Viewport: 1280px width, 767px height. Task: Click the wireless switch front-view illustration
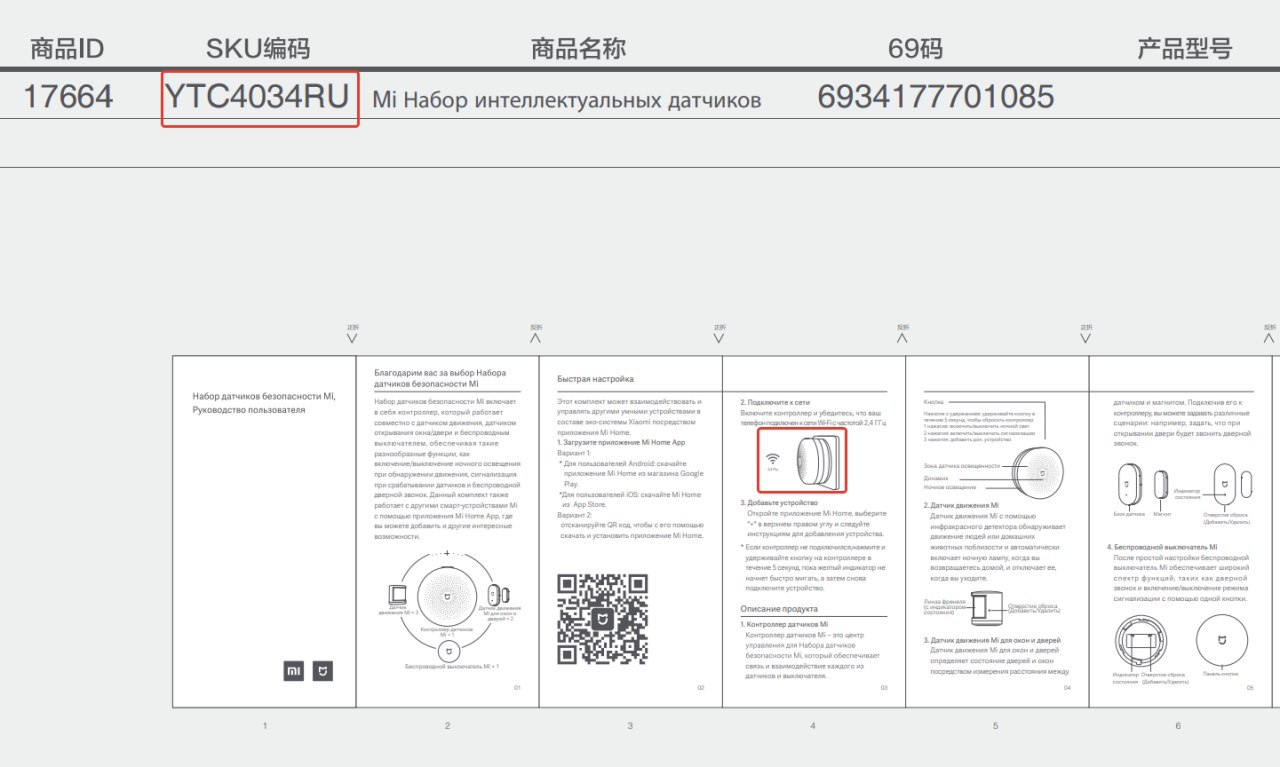click(x=1221, y=642)
